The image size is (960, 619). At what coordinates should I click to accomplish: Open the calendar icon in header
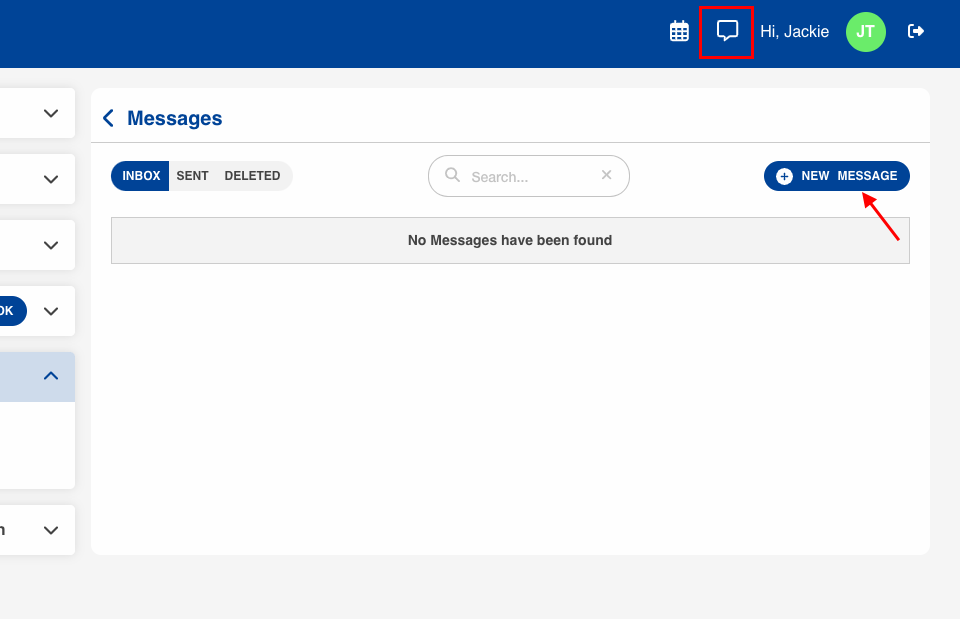coord(679,31)
